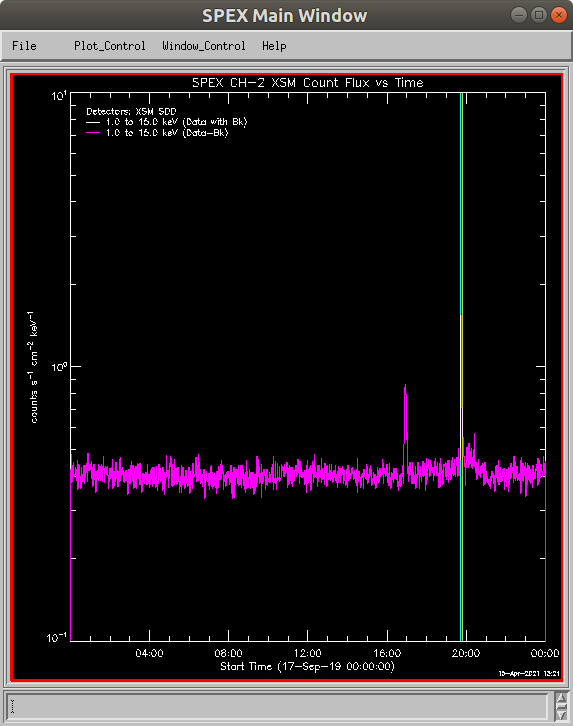Screen dimensions: 573x726
Task: Click the y-axis label 'counts s-1 cm-2 keV-1'
Action: tap(33, 367)
